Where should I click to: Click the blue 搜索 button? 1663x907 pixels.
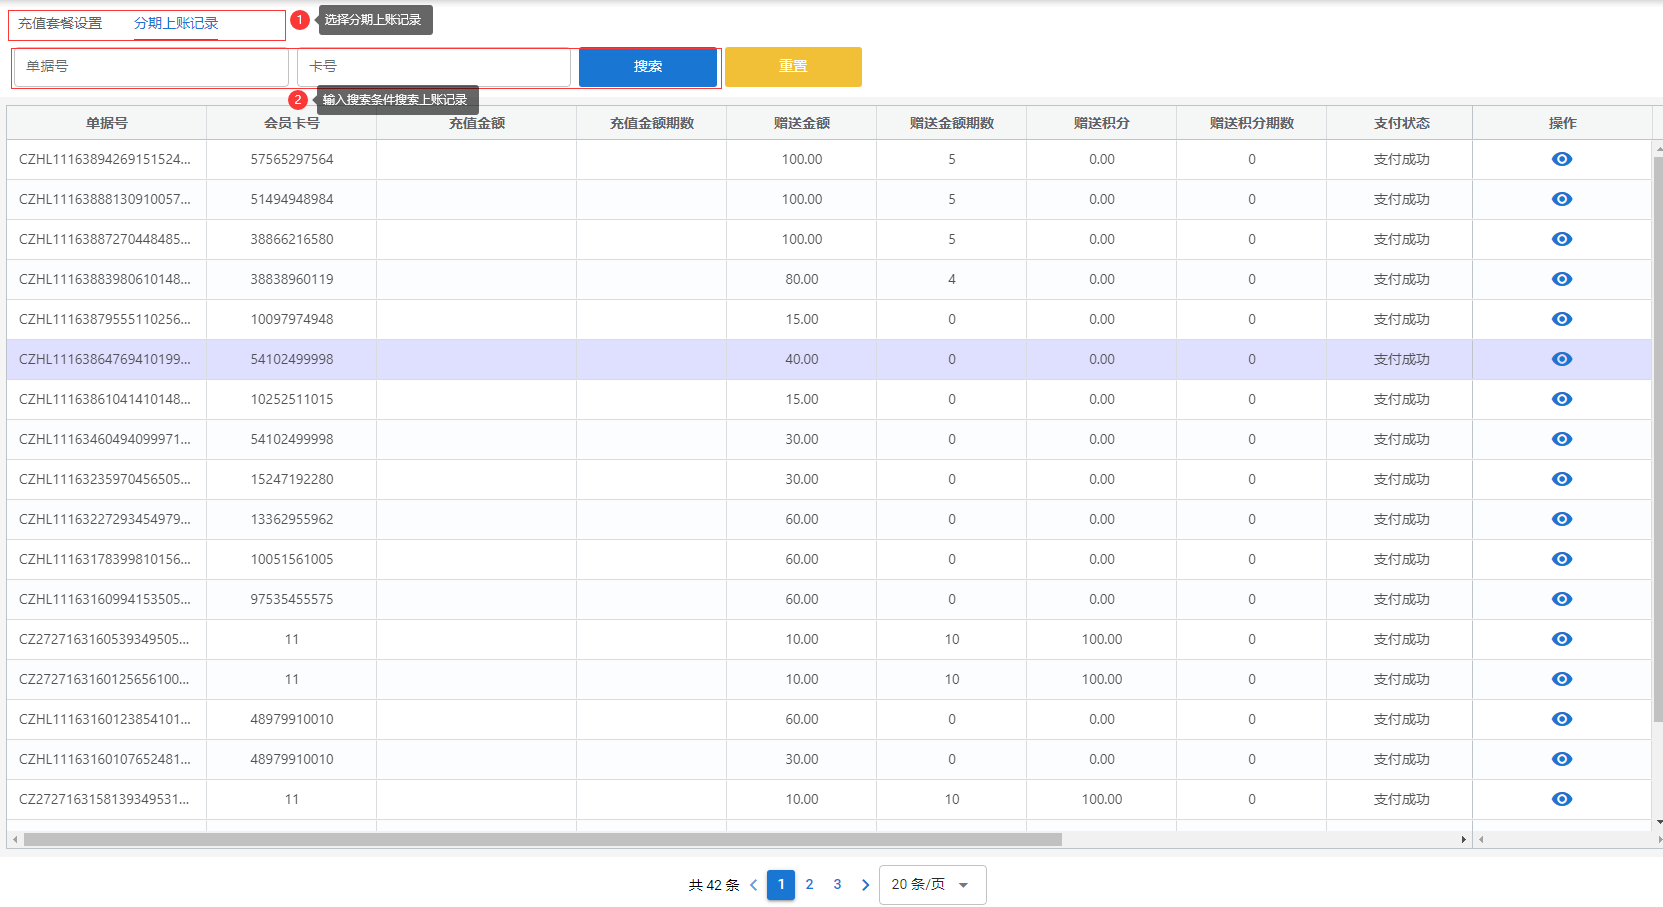tap(648, 66)
